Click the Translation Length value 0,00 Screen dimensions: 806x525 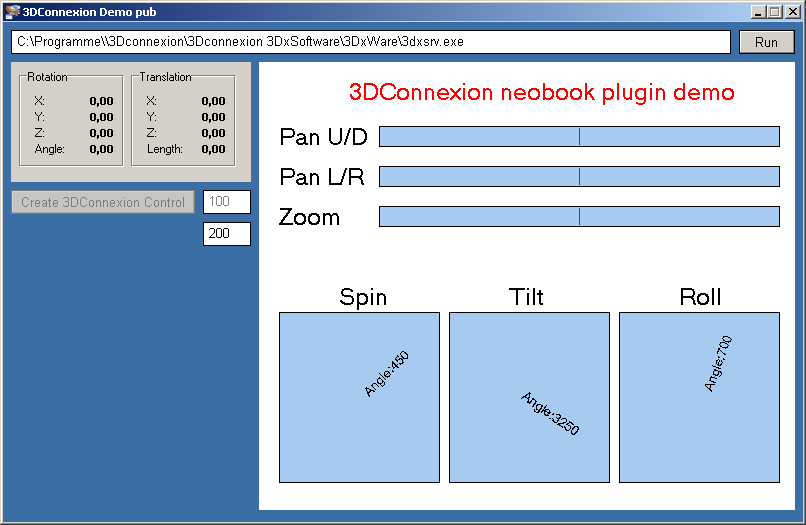tap(213, 149)
